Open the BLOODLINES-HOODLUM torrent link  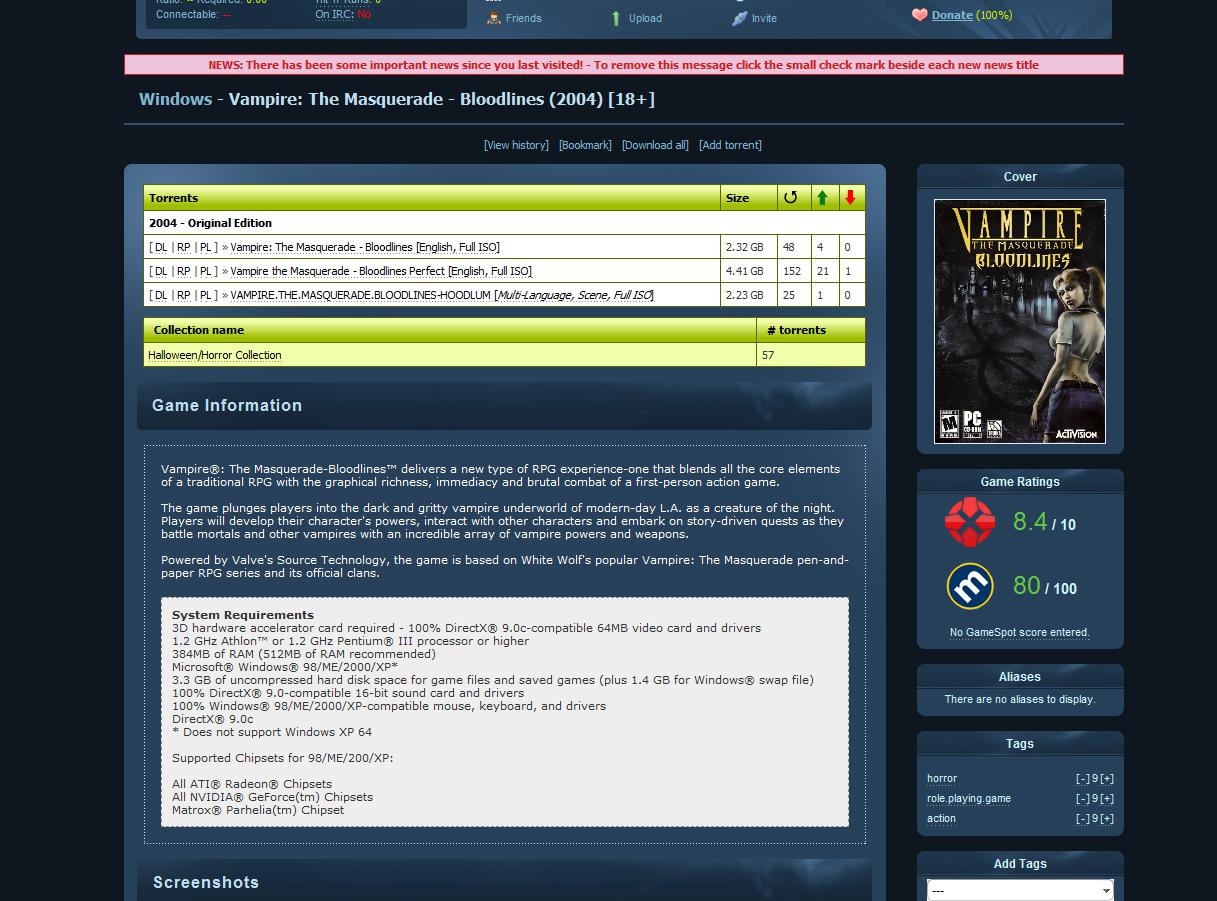(x=442, y=295)
